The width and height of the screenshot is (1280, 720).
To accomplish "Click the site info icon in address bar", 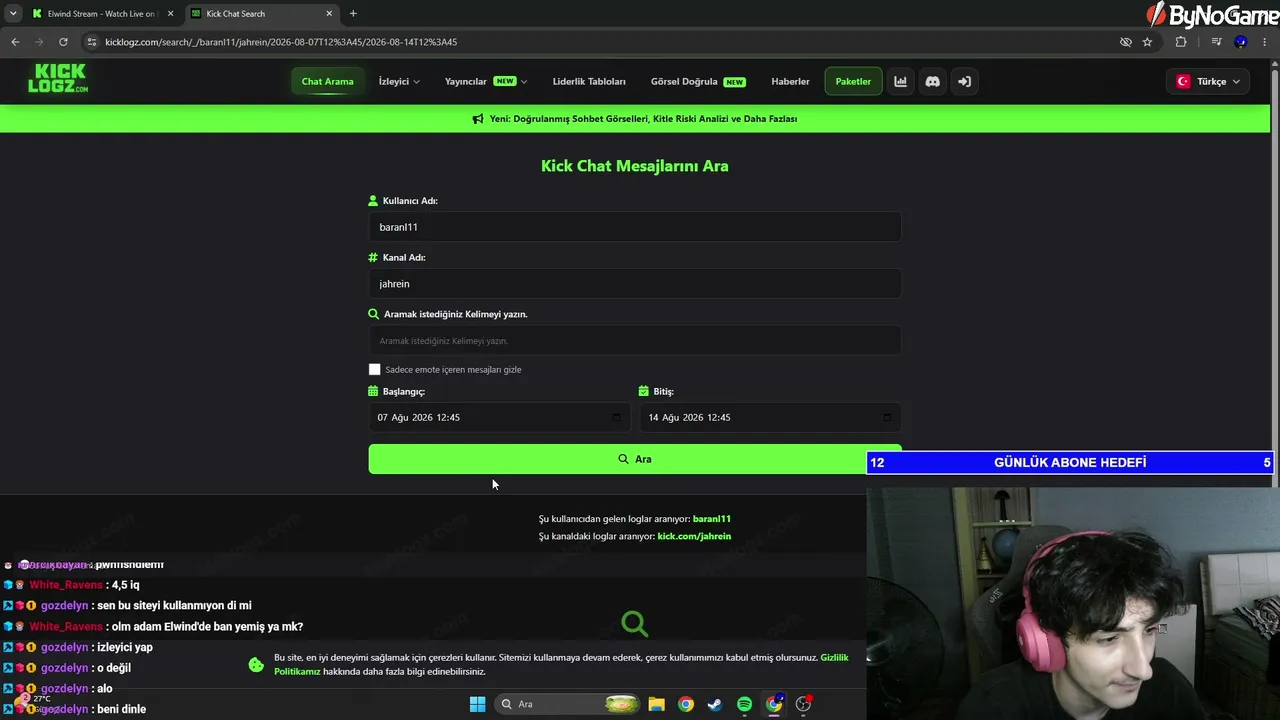I will (92, 42).
